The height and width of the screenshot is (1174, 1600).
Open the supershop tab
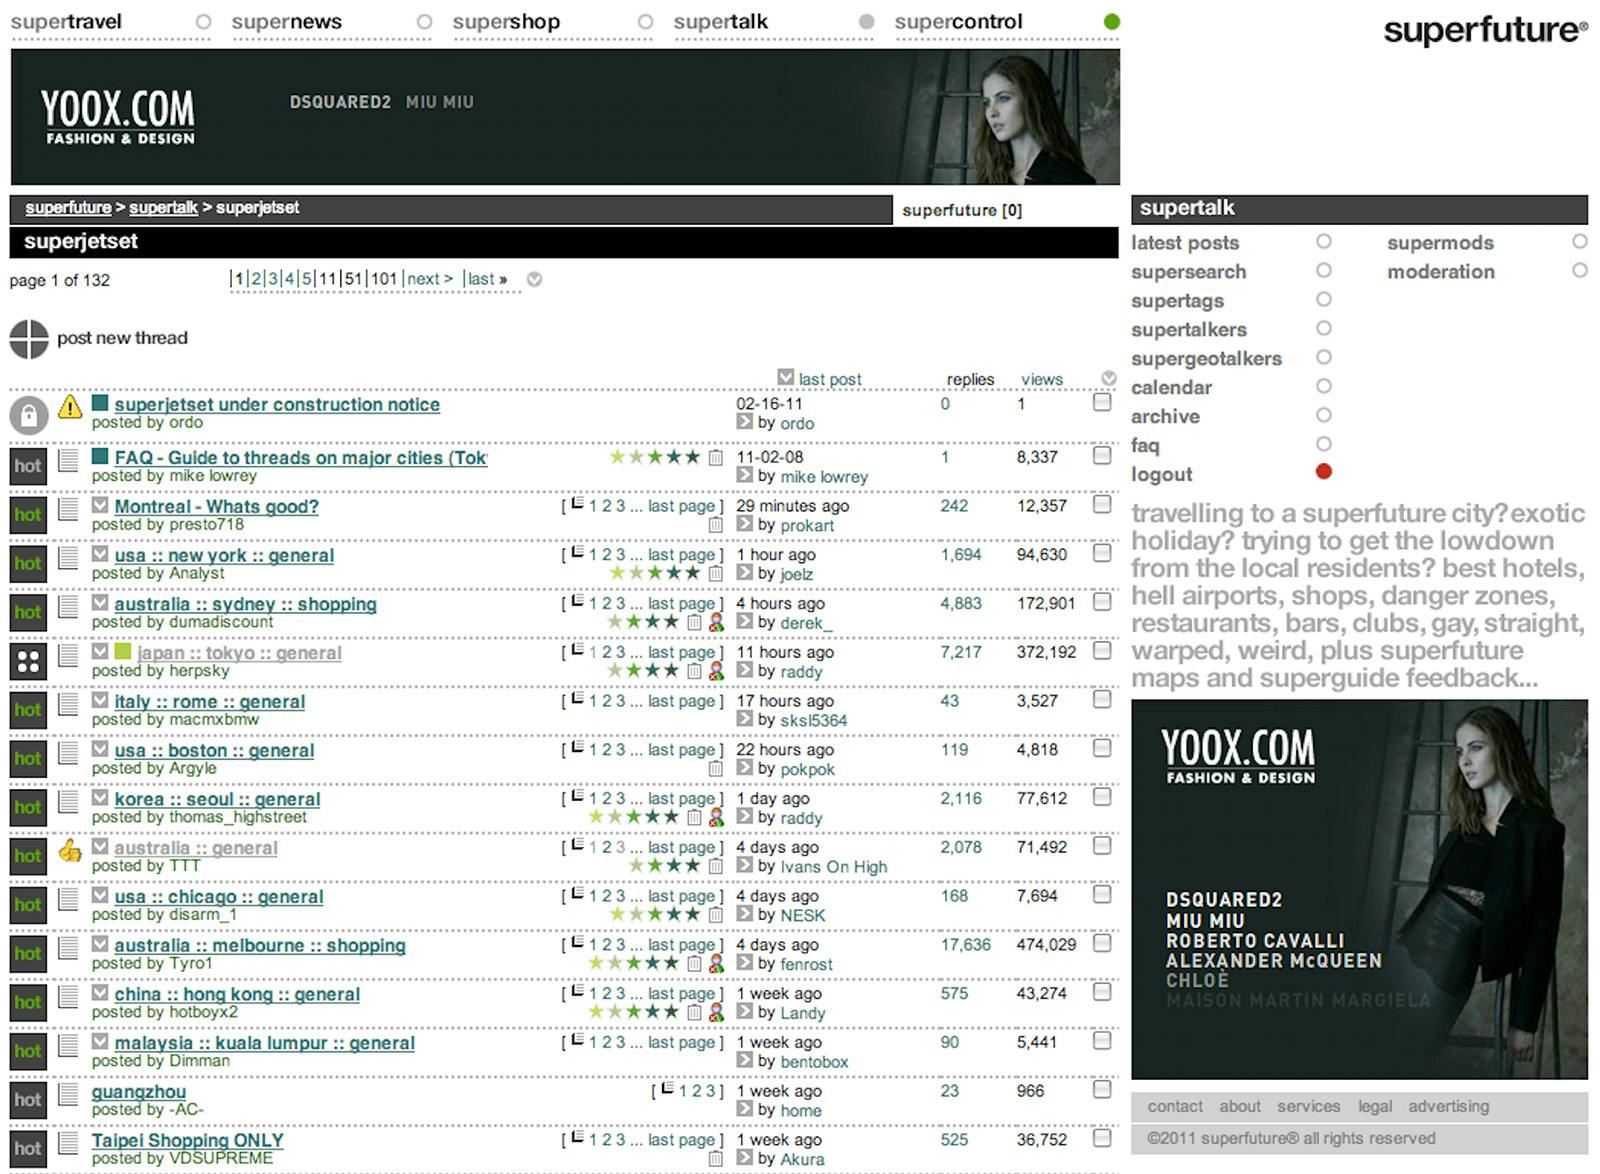[506, 22]
